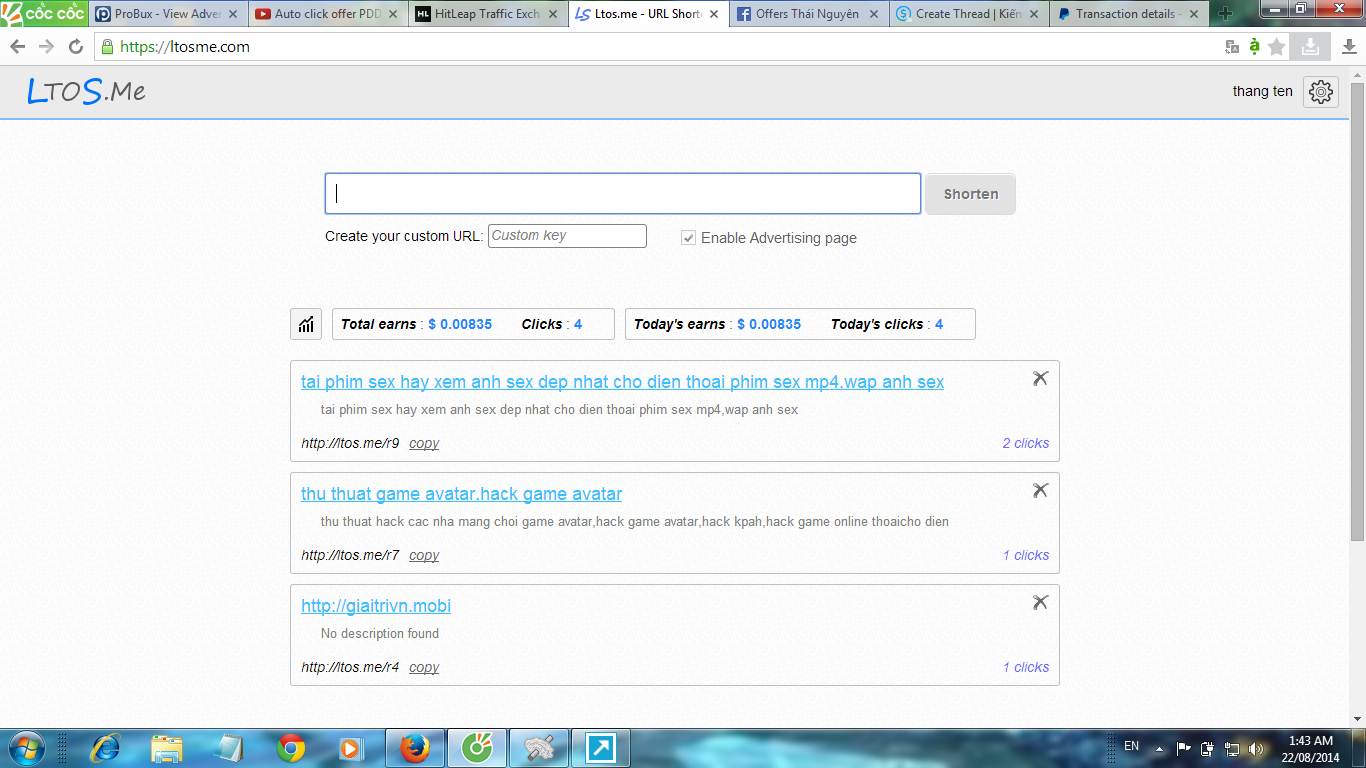Delete the 'tai phim sex hay' link entry

(x=1040, y=378)
